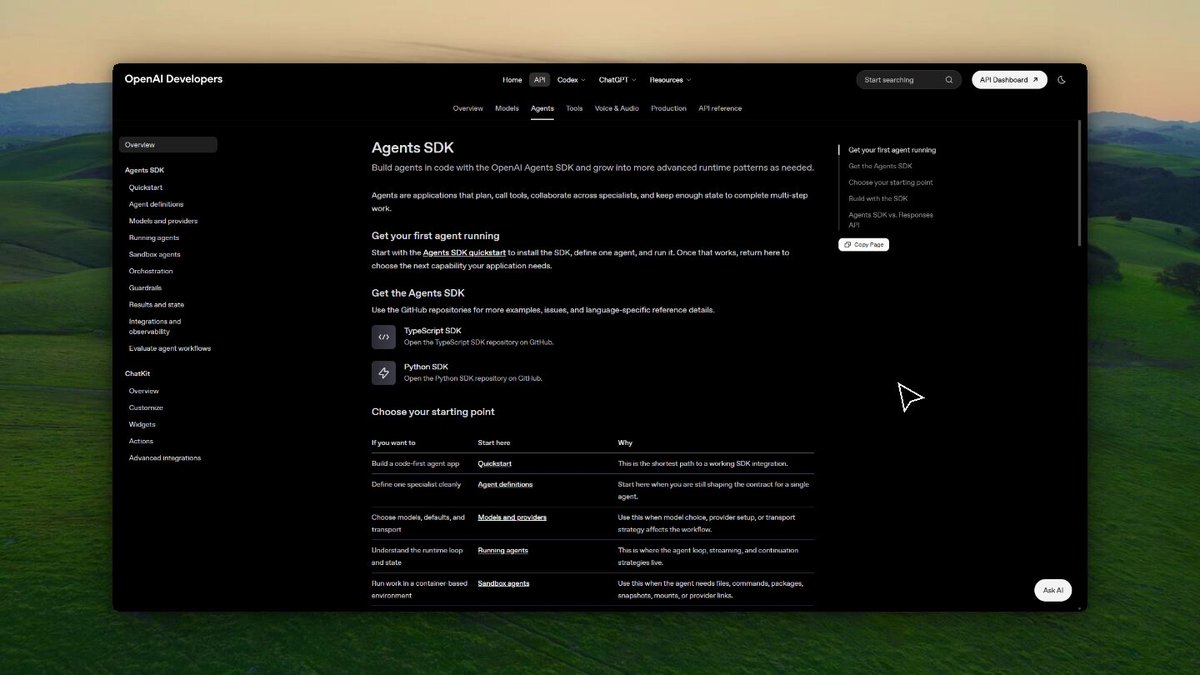The image size is (1200, 675).
Task: Open Integrations and observability in the sidebar
Action: coord(155,326)
